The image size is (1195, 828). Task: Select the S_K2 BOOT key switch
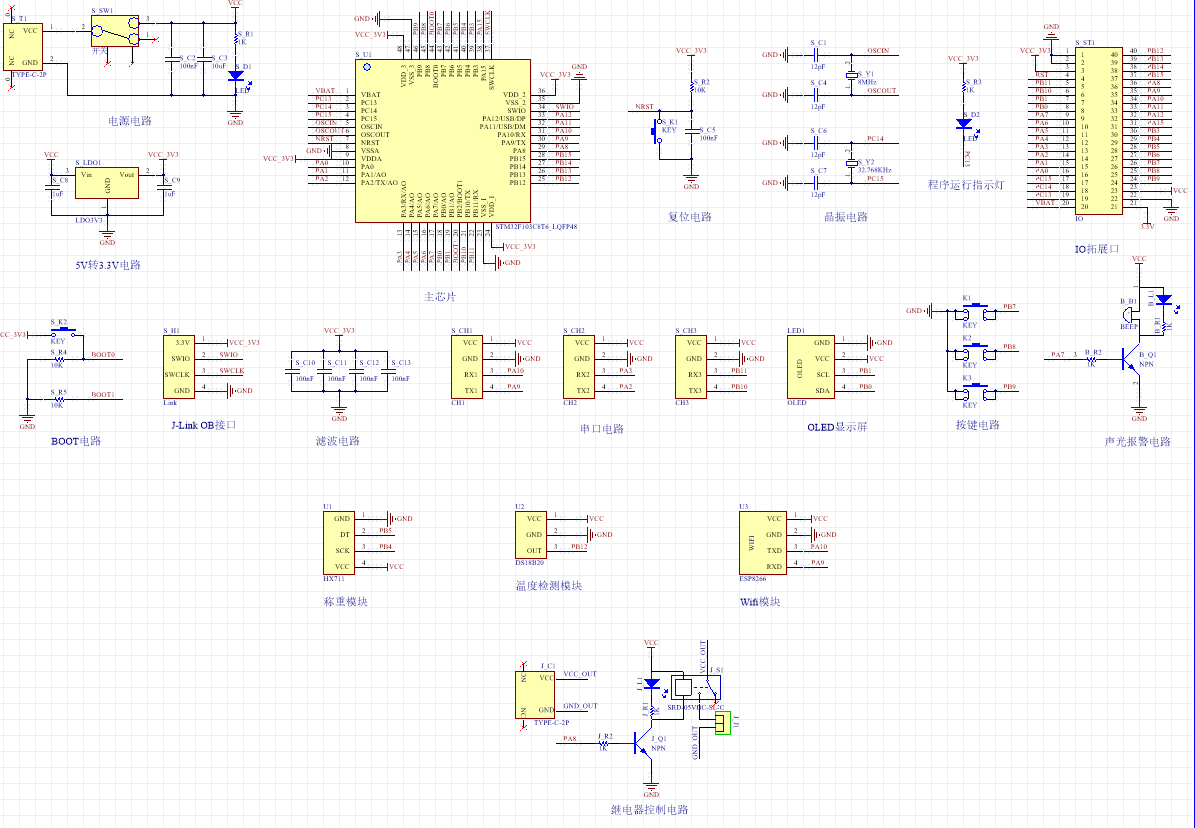point(64,333)
